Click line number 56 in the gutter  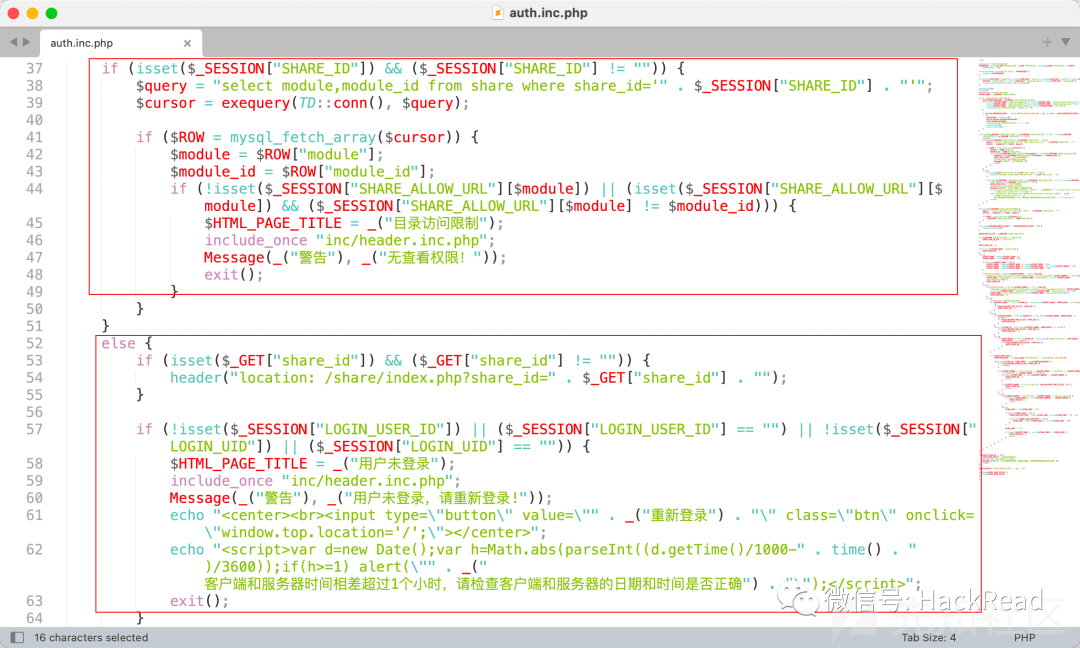click(x=34, y=412)
